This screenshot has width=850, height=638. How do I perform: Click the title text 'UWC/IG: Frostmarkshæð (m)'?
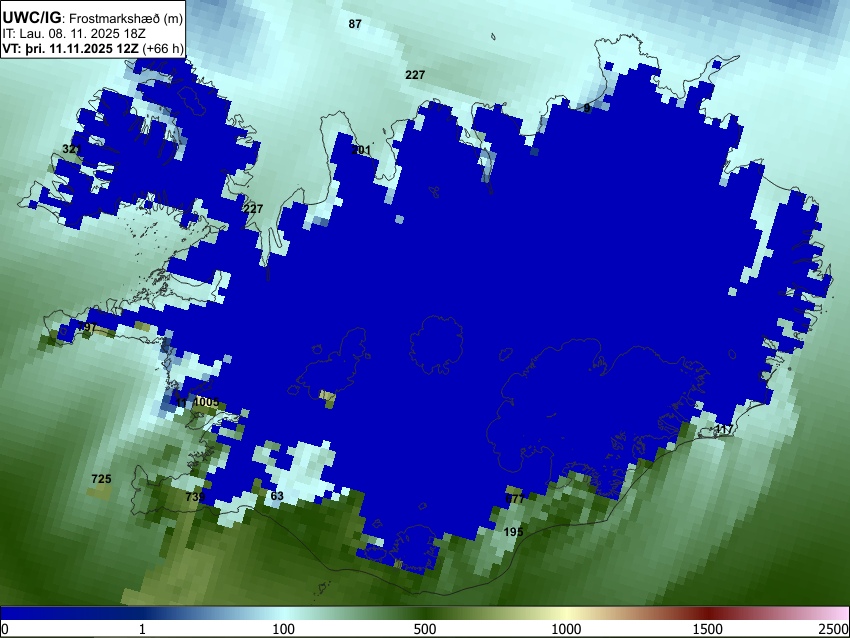point(93,17)
